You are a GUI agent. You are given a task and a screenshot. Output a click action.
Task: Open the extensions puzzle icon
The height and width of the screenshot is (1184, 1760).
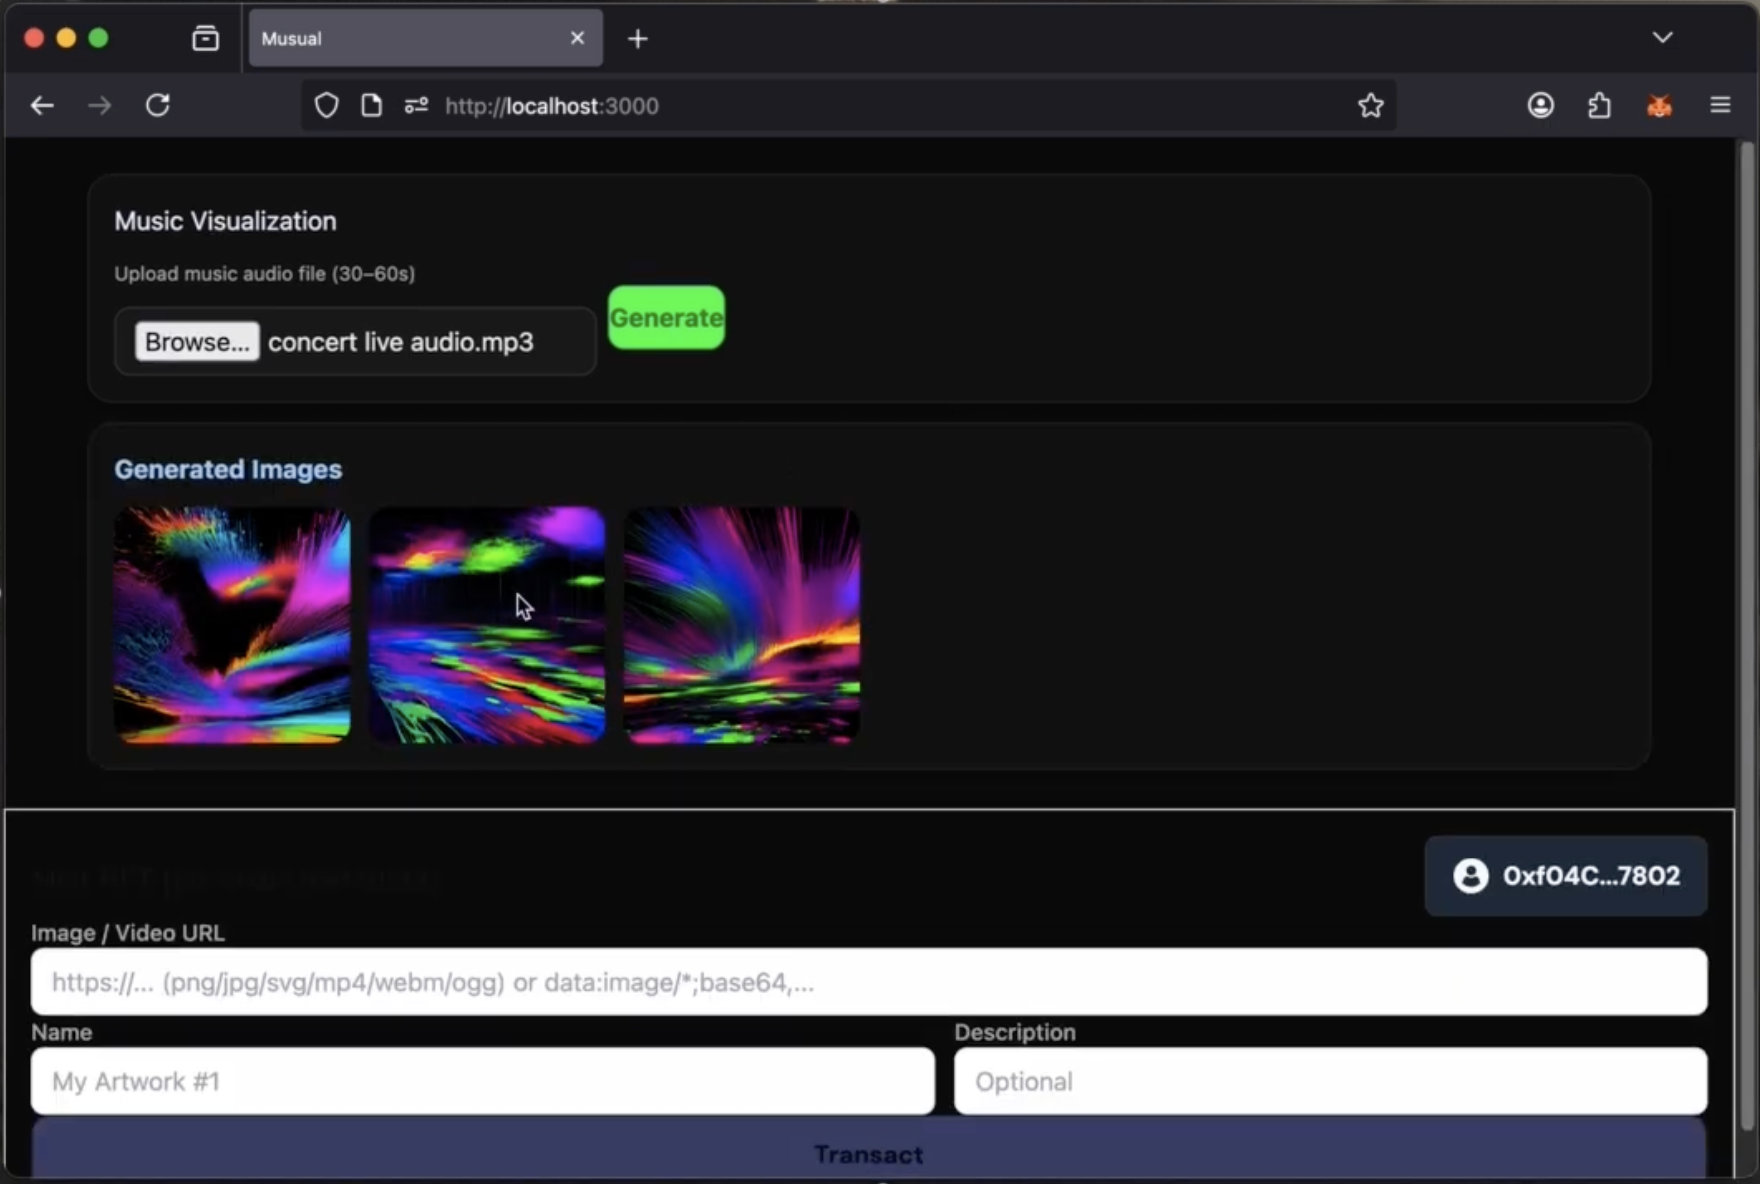click(1599, 106)
